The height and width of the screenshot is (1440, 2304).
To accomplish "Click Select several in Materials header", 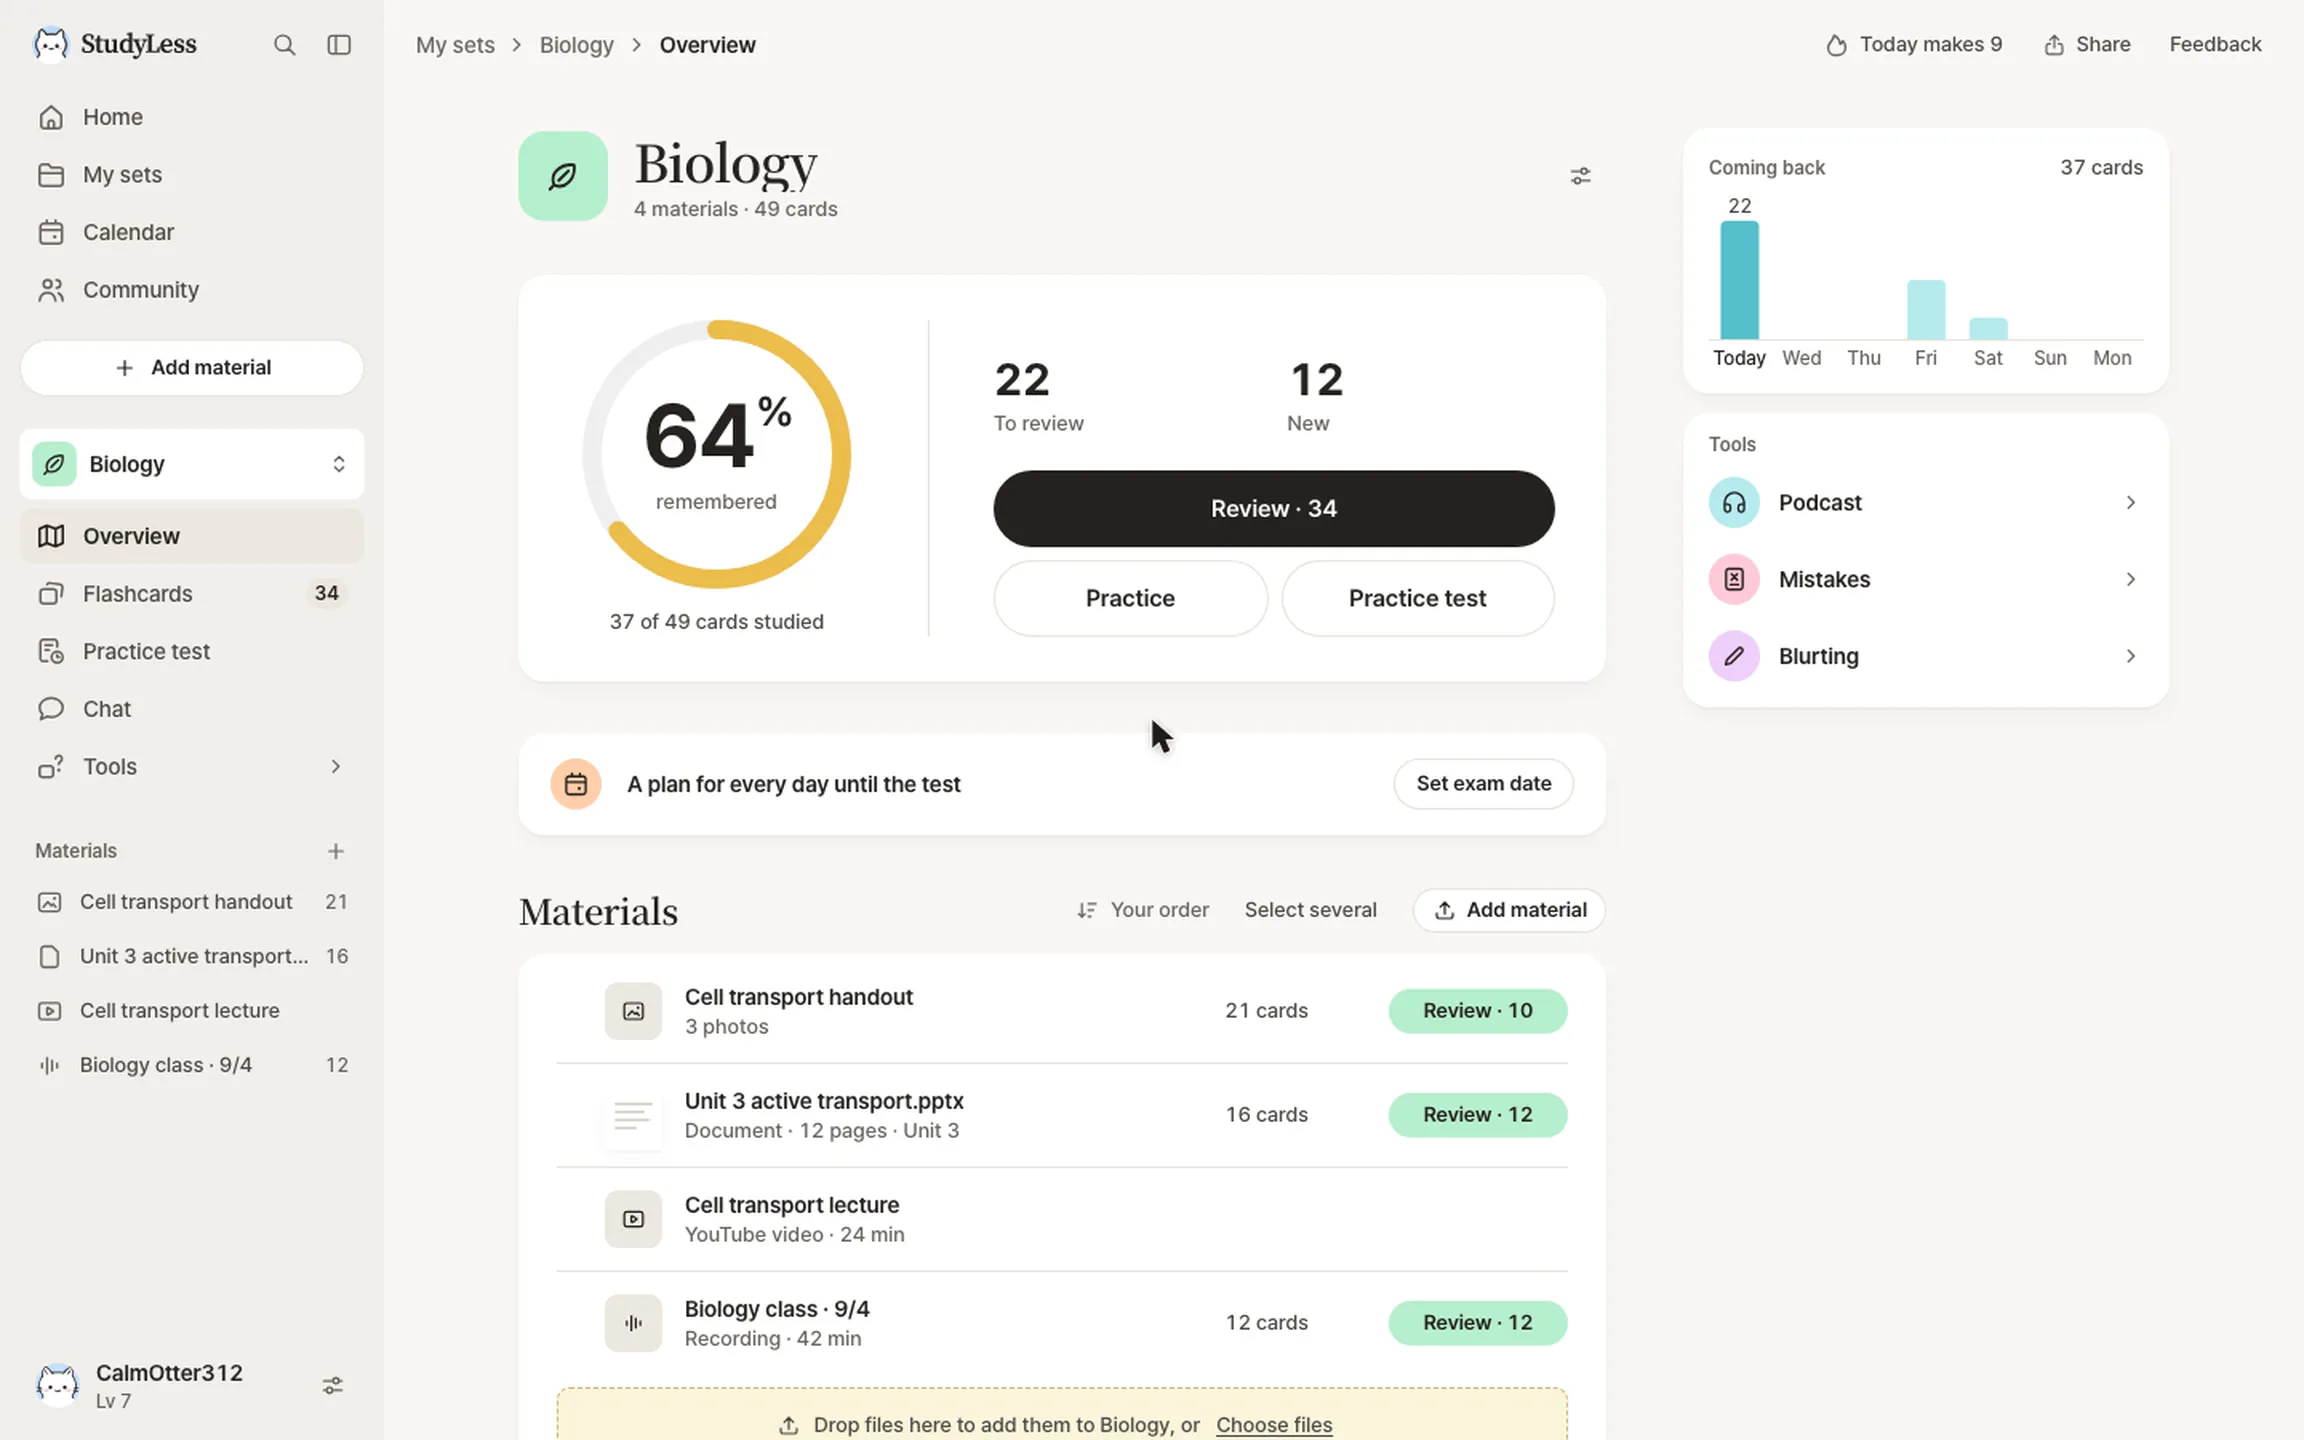I will (x=1310, y=910).
